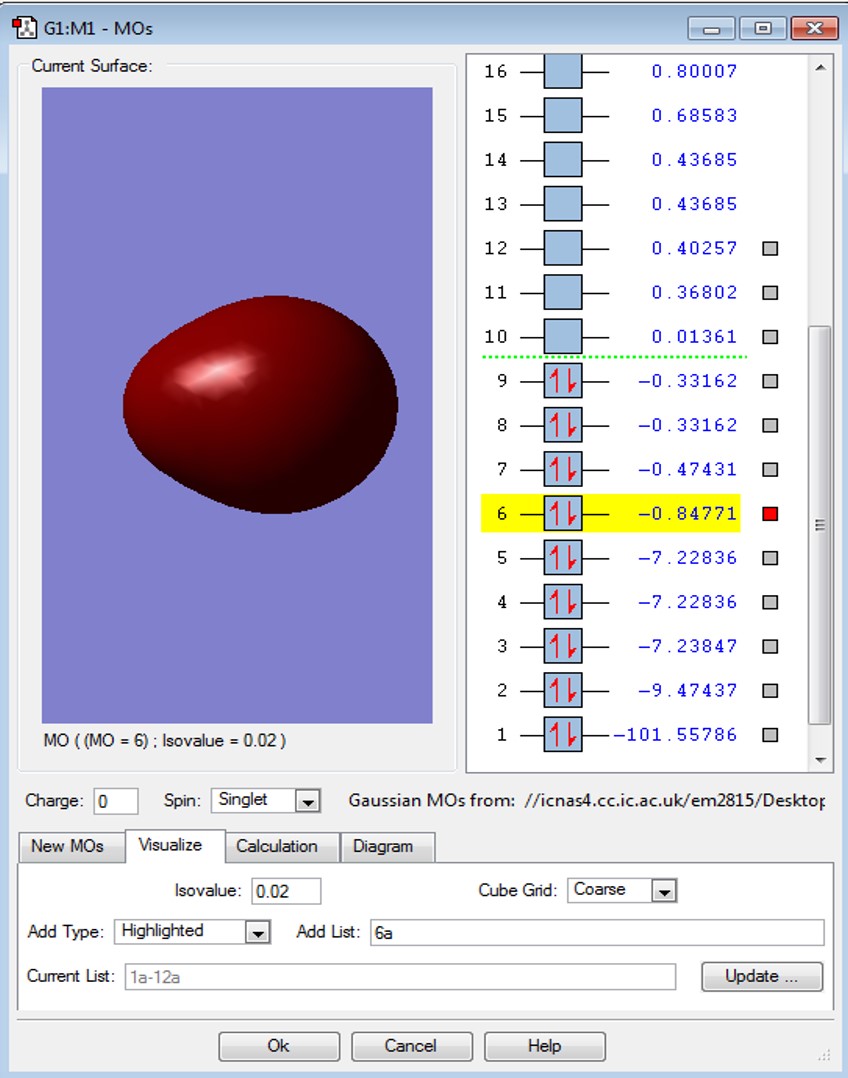Click energy value -0.47431

687,470
